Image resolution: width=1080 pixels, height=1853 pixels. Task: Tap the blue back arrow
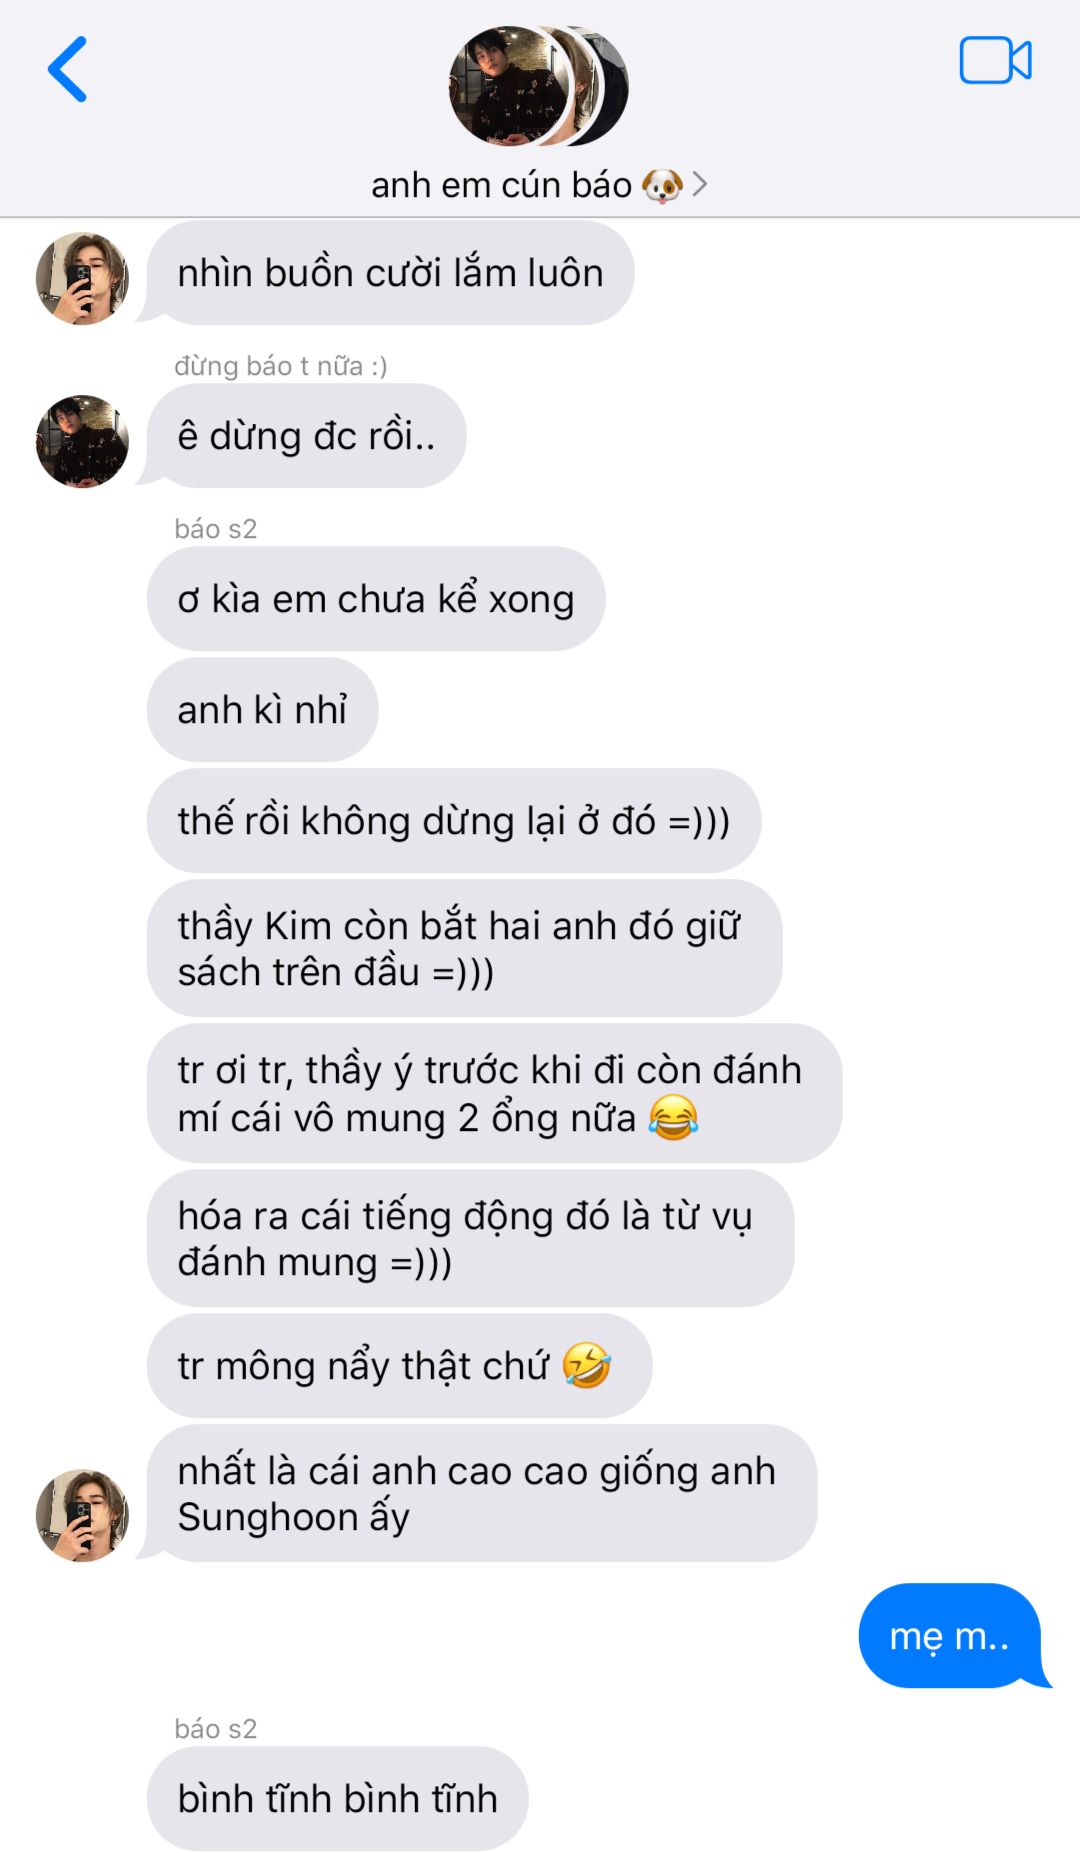[x=68, y=69]
